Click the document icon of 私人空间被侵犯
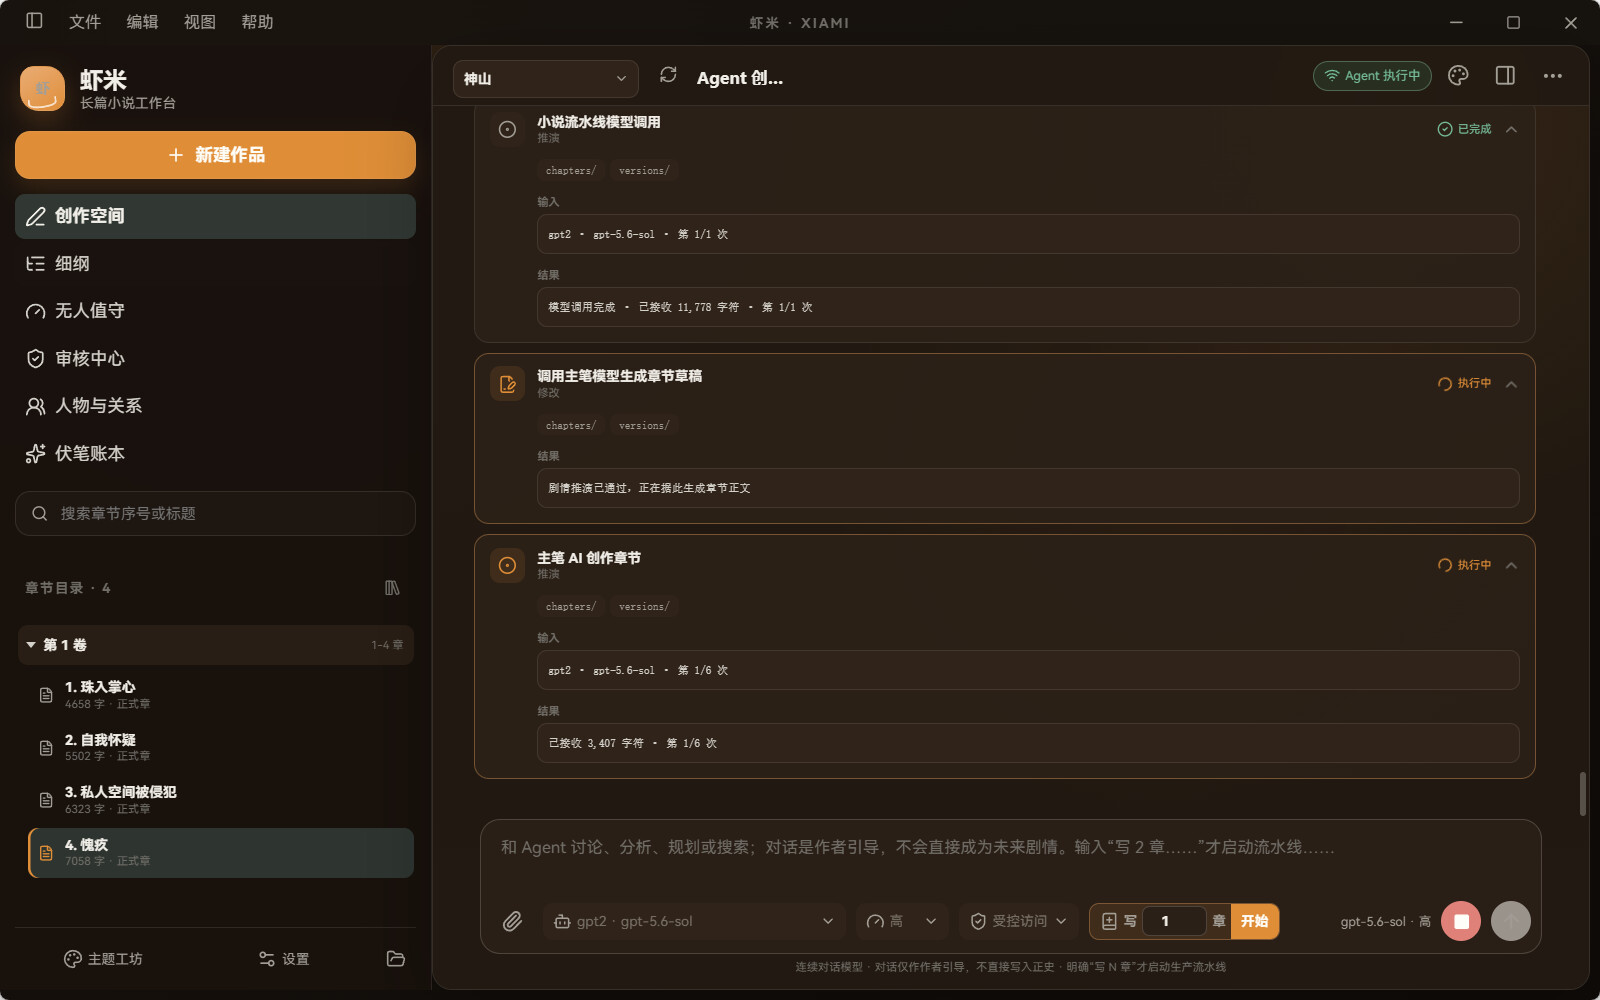1600x1000 pixels. coord(46,800)
